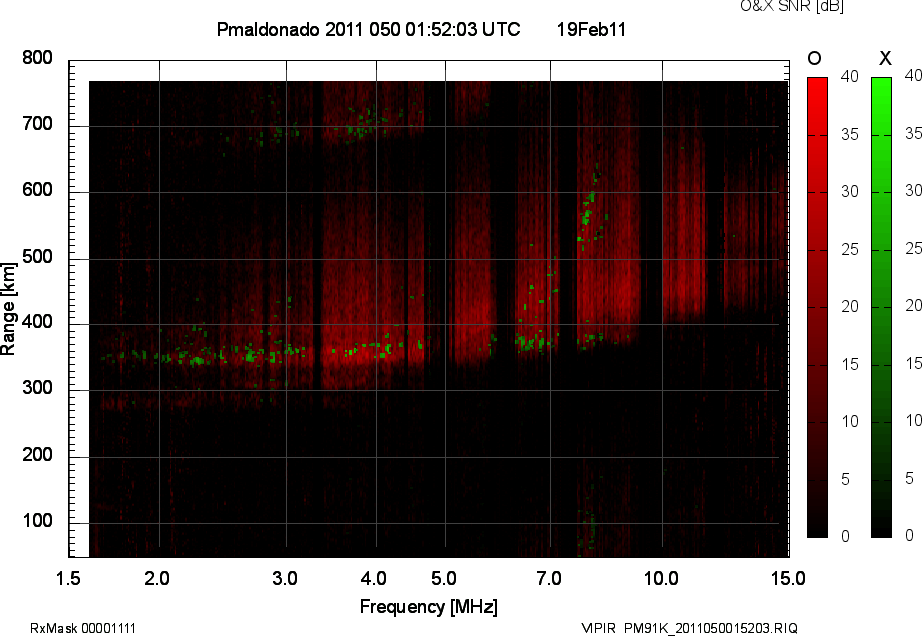Click the 200 km range tick label
Viewport: 922px width, 636px height.
point(38,454)
